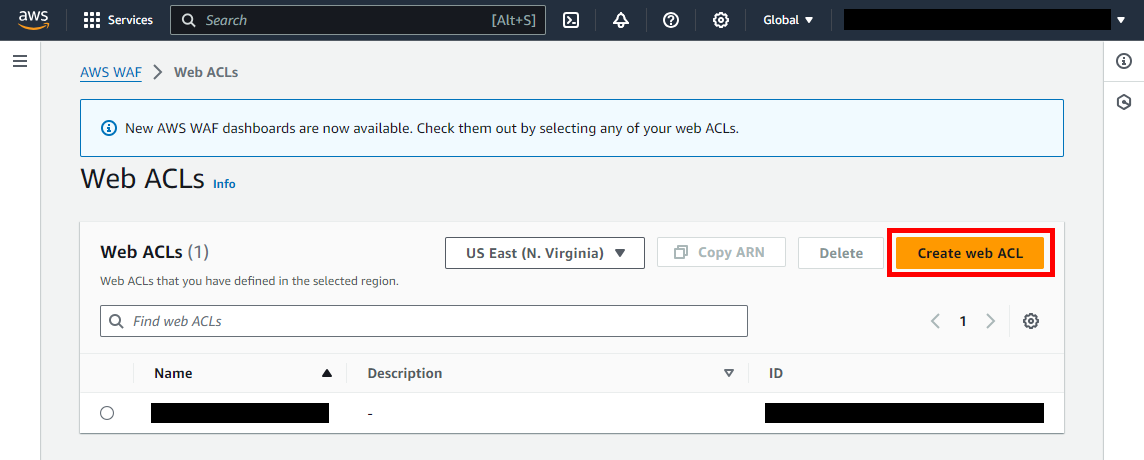Open the info panel icon on right sidebar
Screen dimensions: 1144x460
point(1124,62)
